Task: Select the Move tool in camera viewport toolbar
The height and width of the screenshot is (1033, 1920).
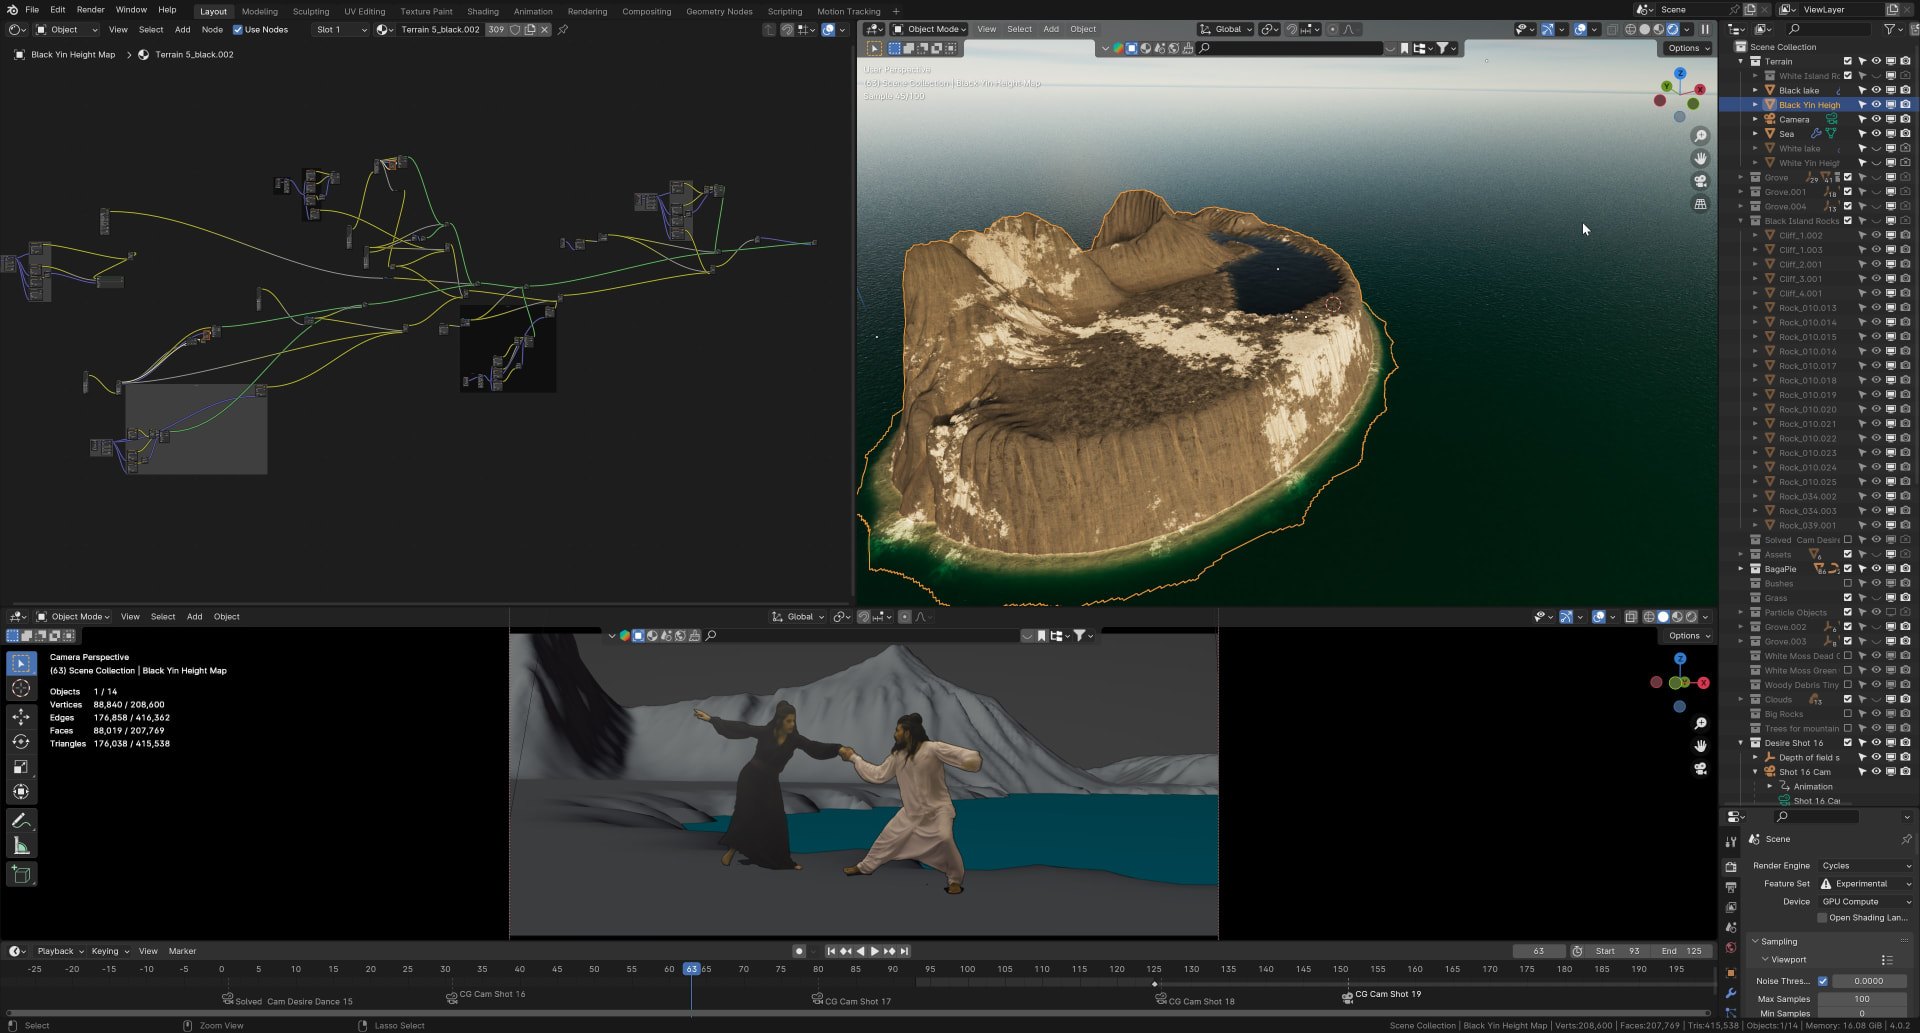Action: [21, 716]
